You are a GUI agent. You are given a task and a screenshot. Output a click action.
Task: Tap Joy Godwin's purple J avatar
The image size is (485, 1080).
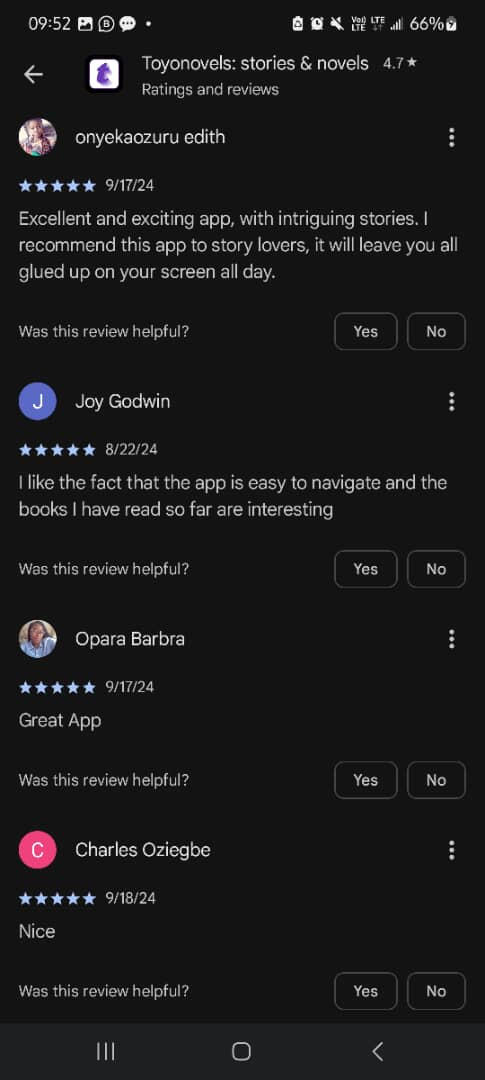pyautogui.click(x=37, y=402)
